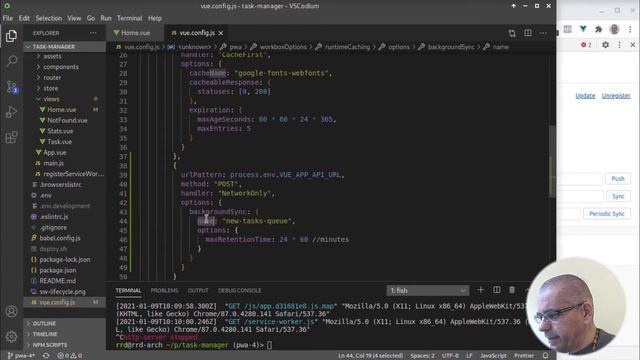Viewport: 640px width, 360px height.
Task: Click the Push text input field
Action: click(580, 179)
